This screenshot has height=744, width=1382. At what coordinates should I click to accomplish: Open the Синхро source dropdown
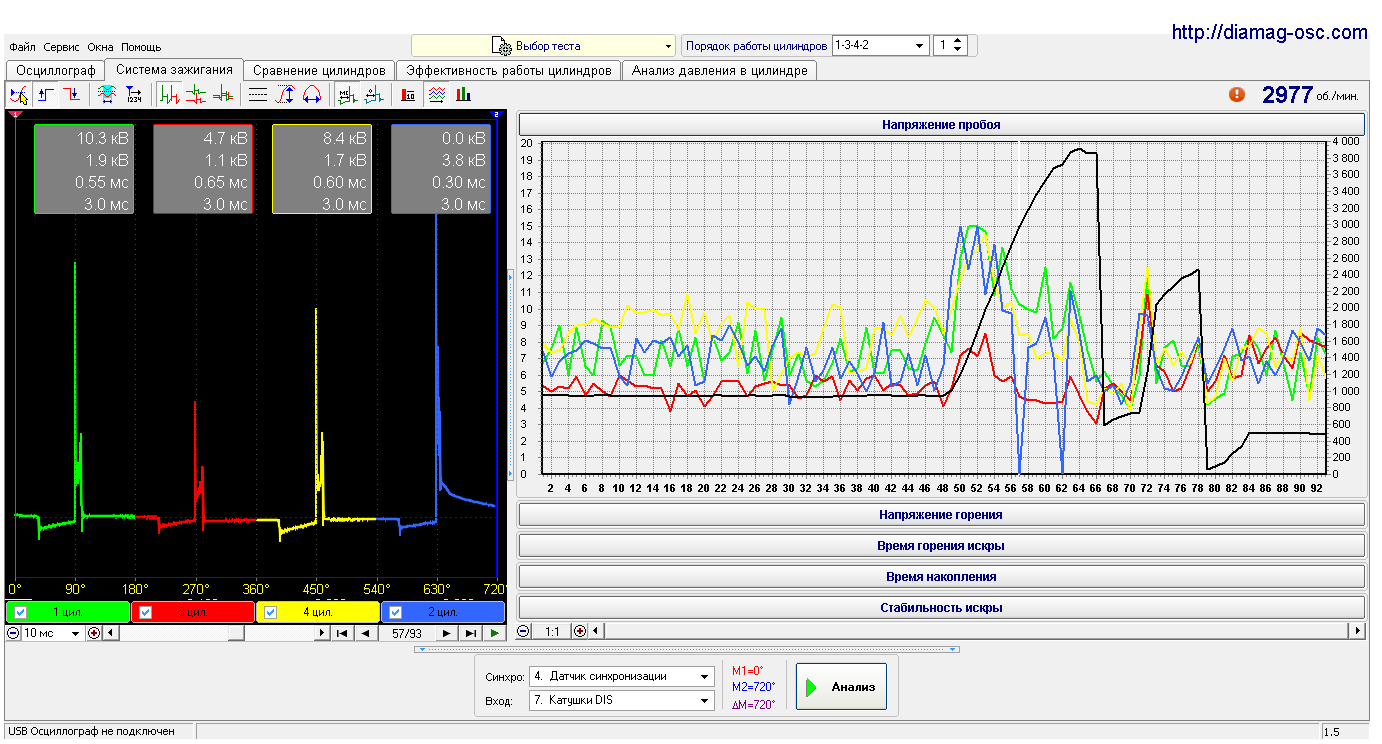(x=621, y=676)
